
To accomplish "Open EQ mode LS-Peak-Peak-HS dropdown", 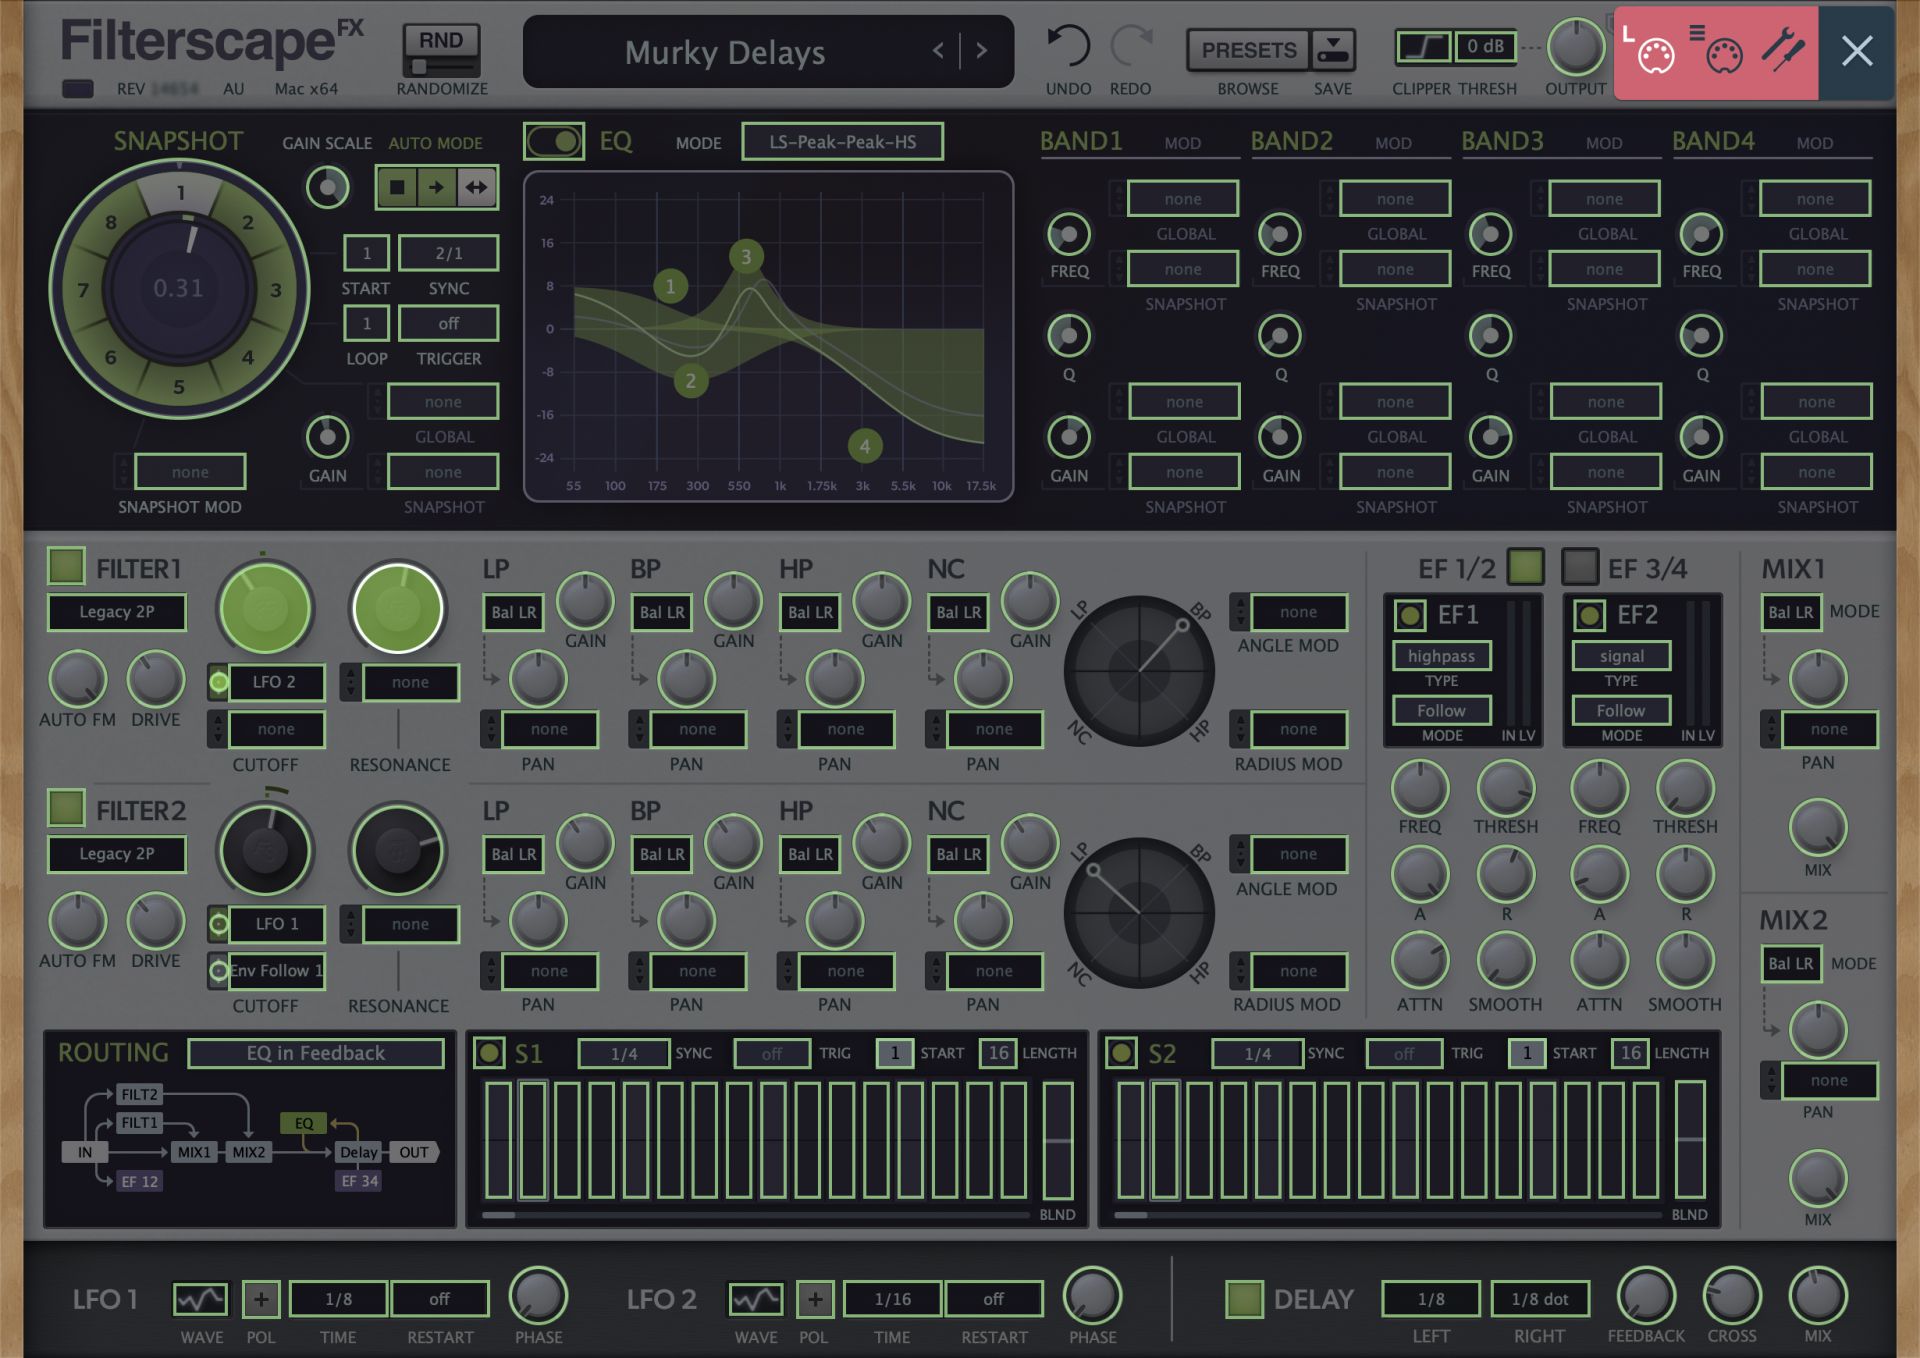I will (842, 142).
